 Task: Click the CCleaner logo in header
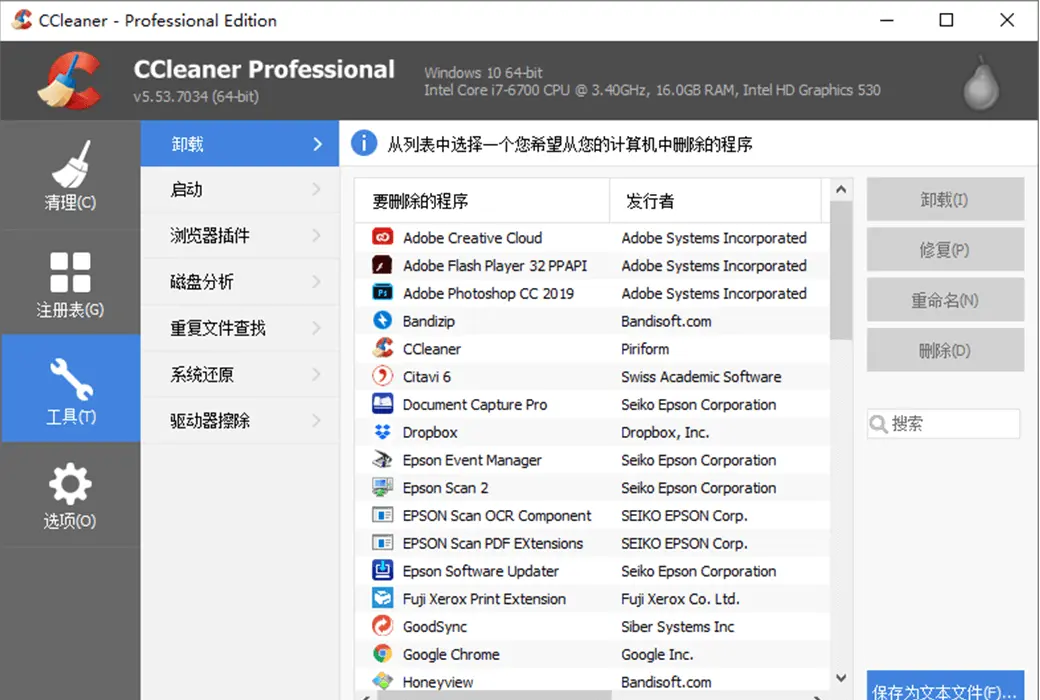pyautogui.click(x=70, y=81)
